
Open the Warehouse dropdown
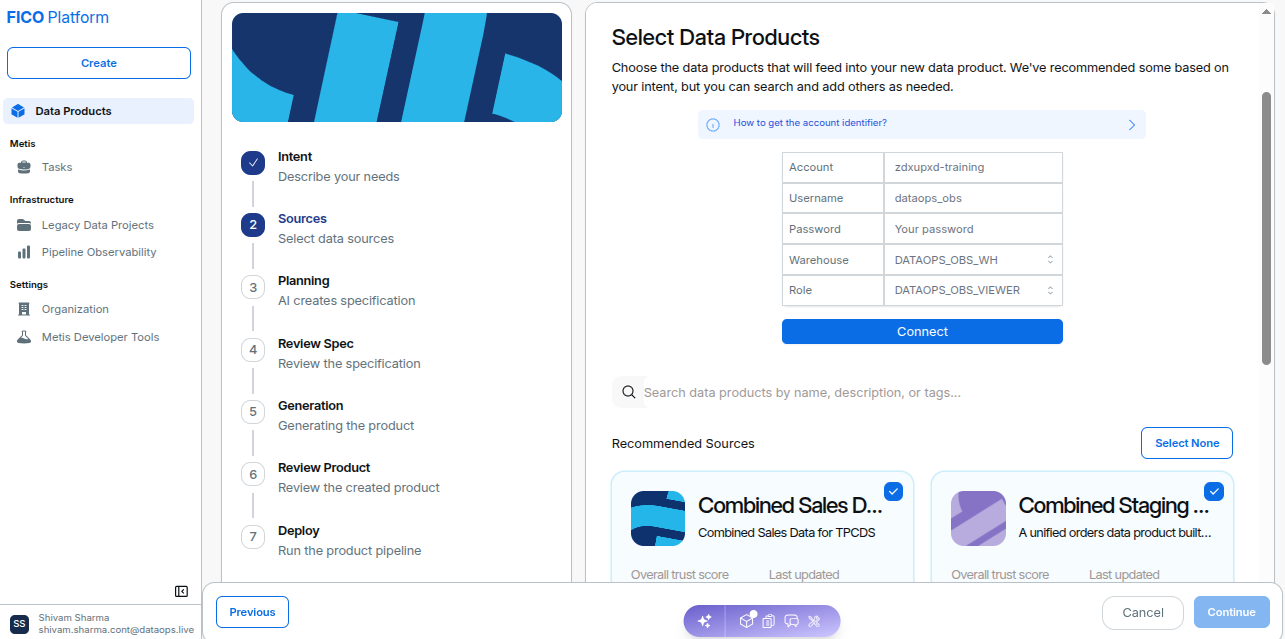click(973, 260)
